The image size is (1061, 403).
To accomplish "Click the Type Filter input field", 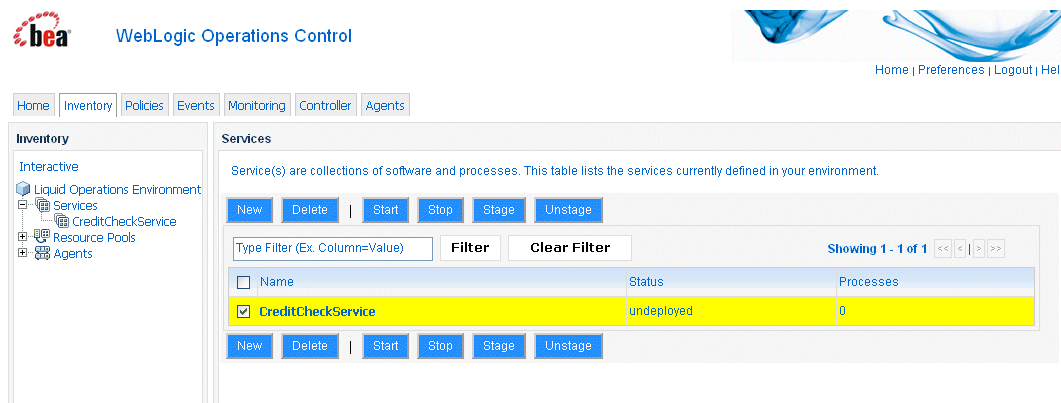I will (x=333, y=248).
